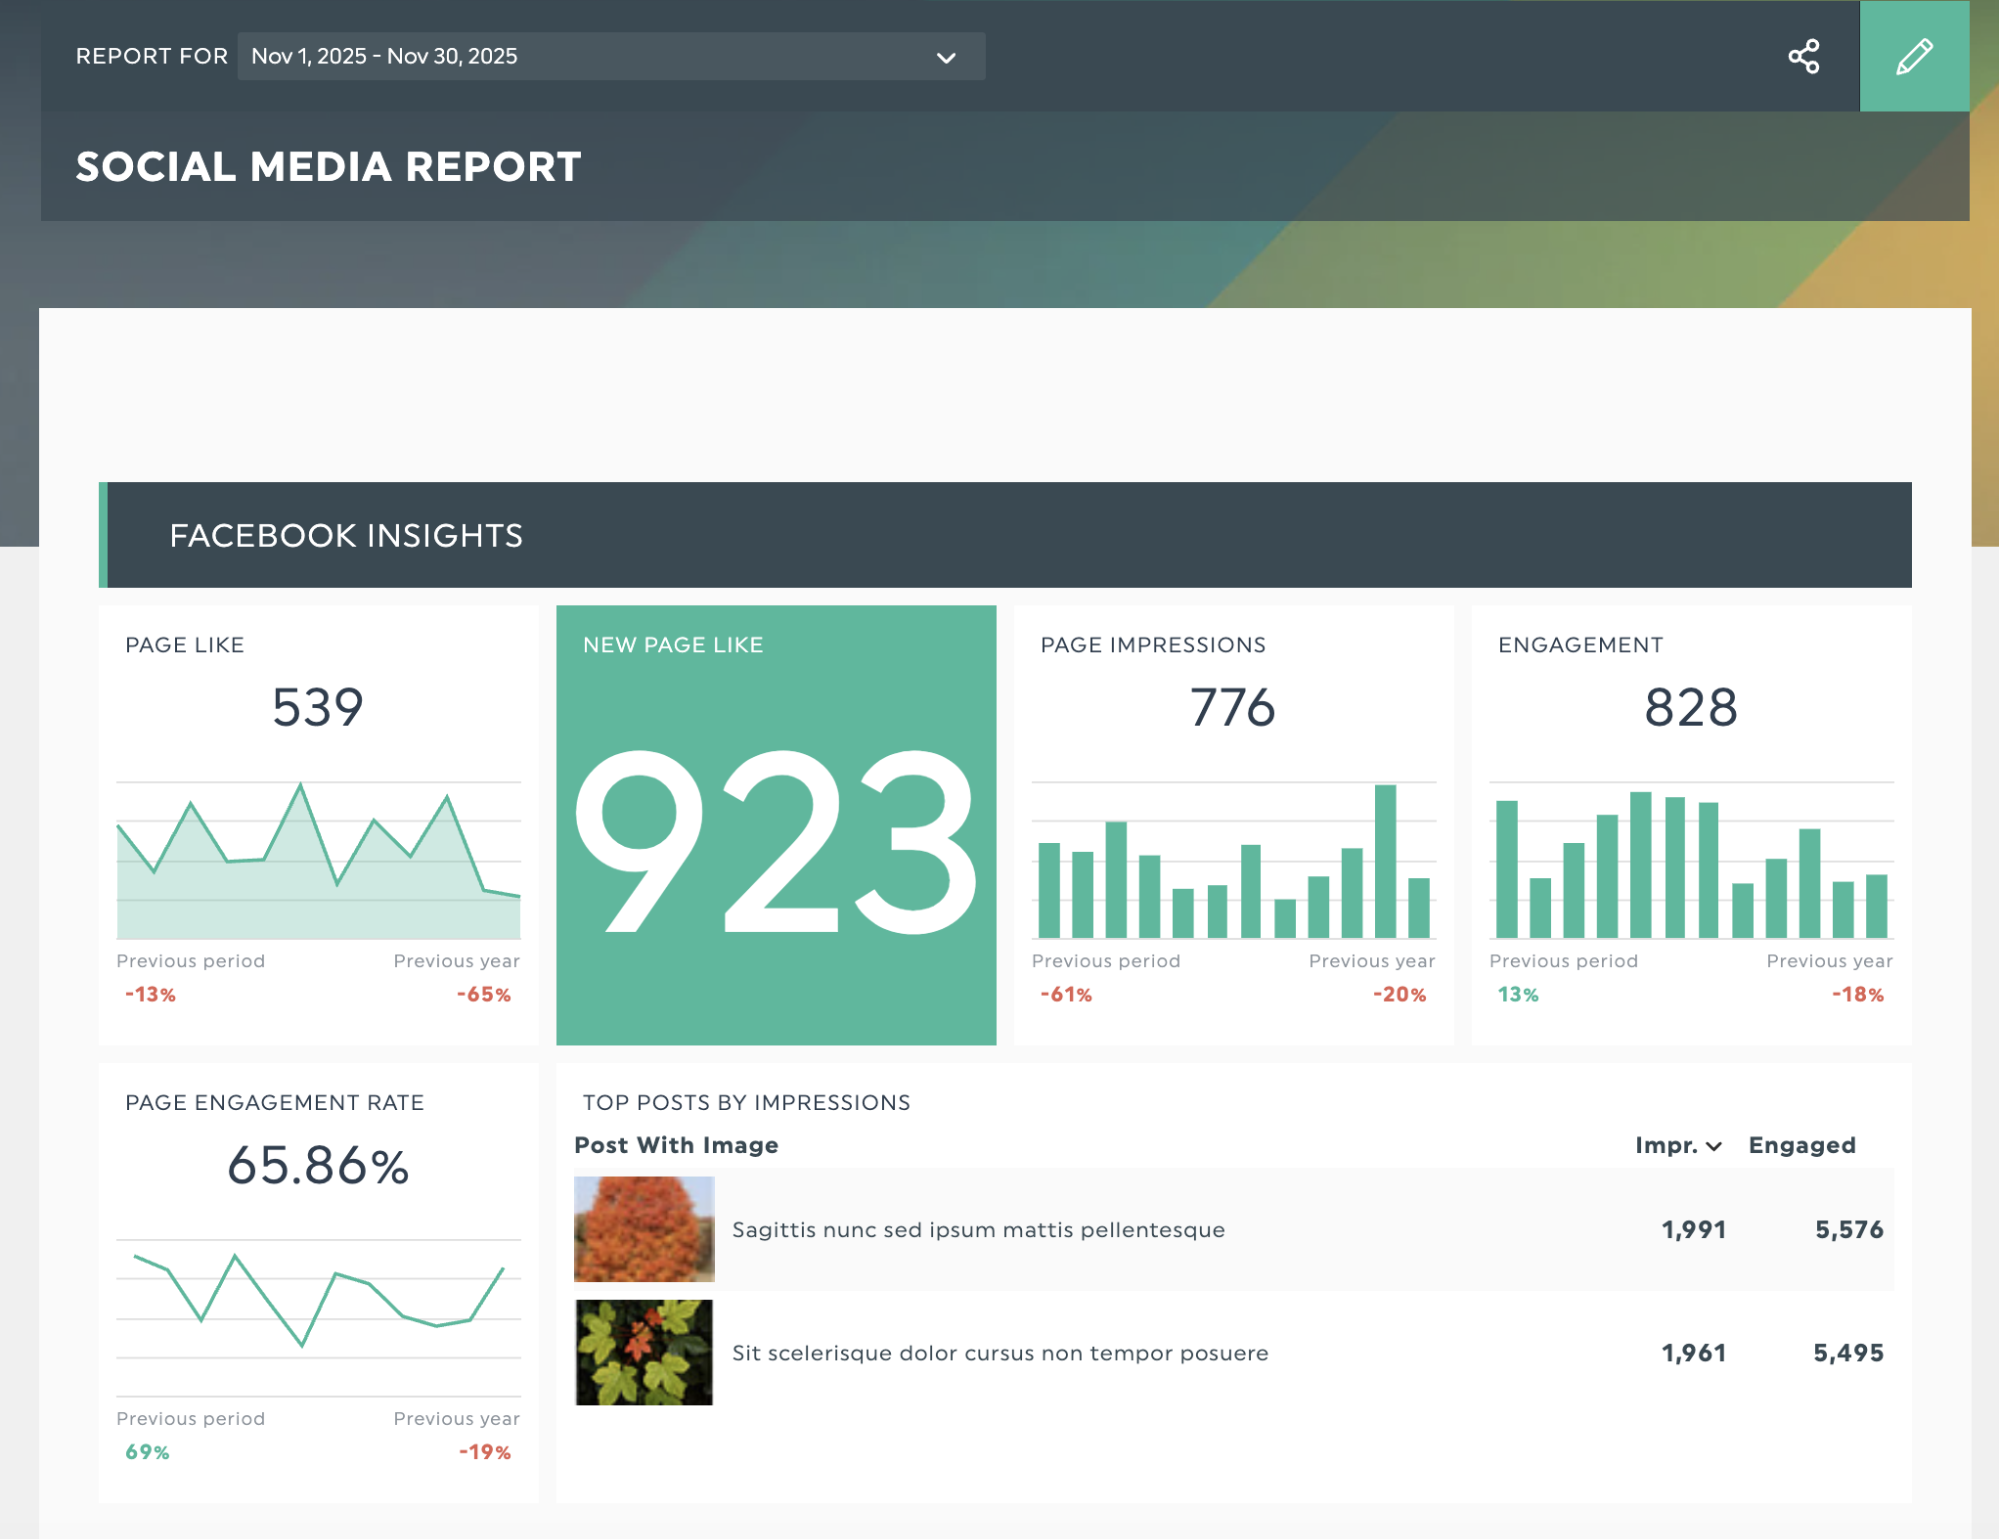Select the FACEBOOK INSIGHTS section header
This screenshot has height=1540, width=1999.
[x=345, y=535]
